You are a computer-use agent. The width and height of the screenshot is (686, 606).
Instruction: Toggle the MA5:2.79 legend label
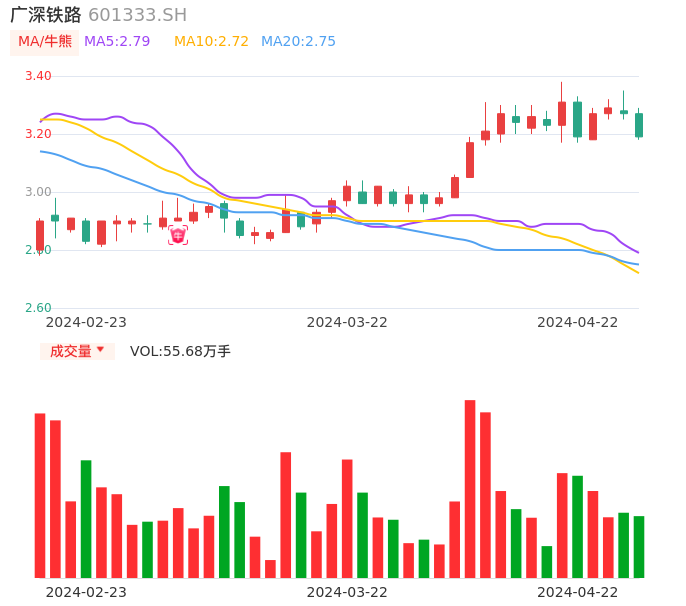pos(117,42)
